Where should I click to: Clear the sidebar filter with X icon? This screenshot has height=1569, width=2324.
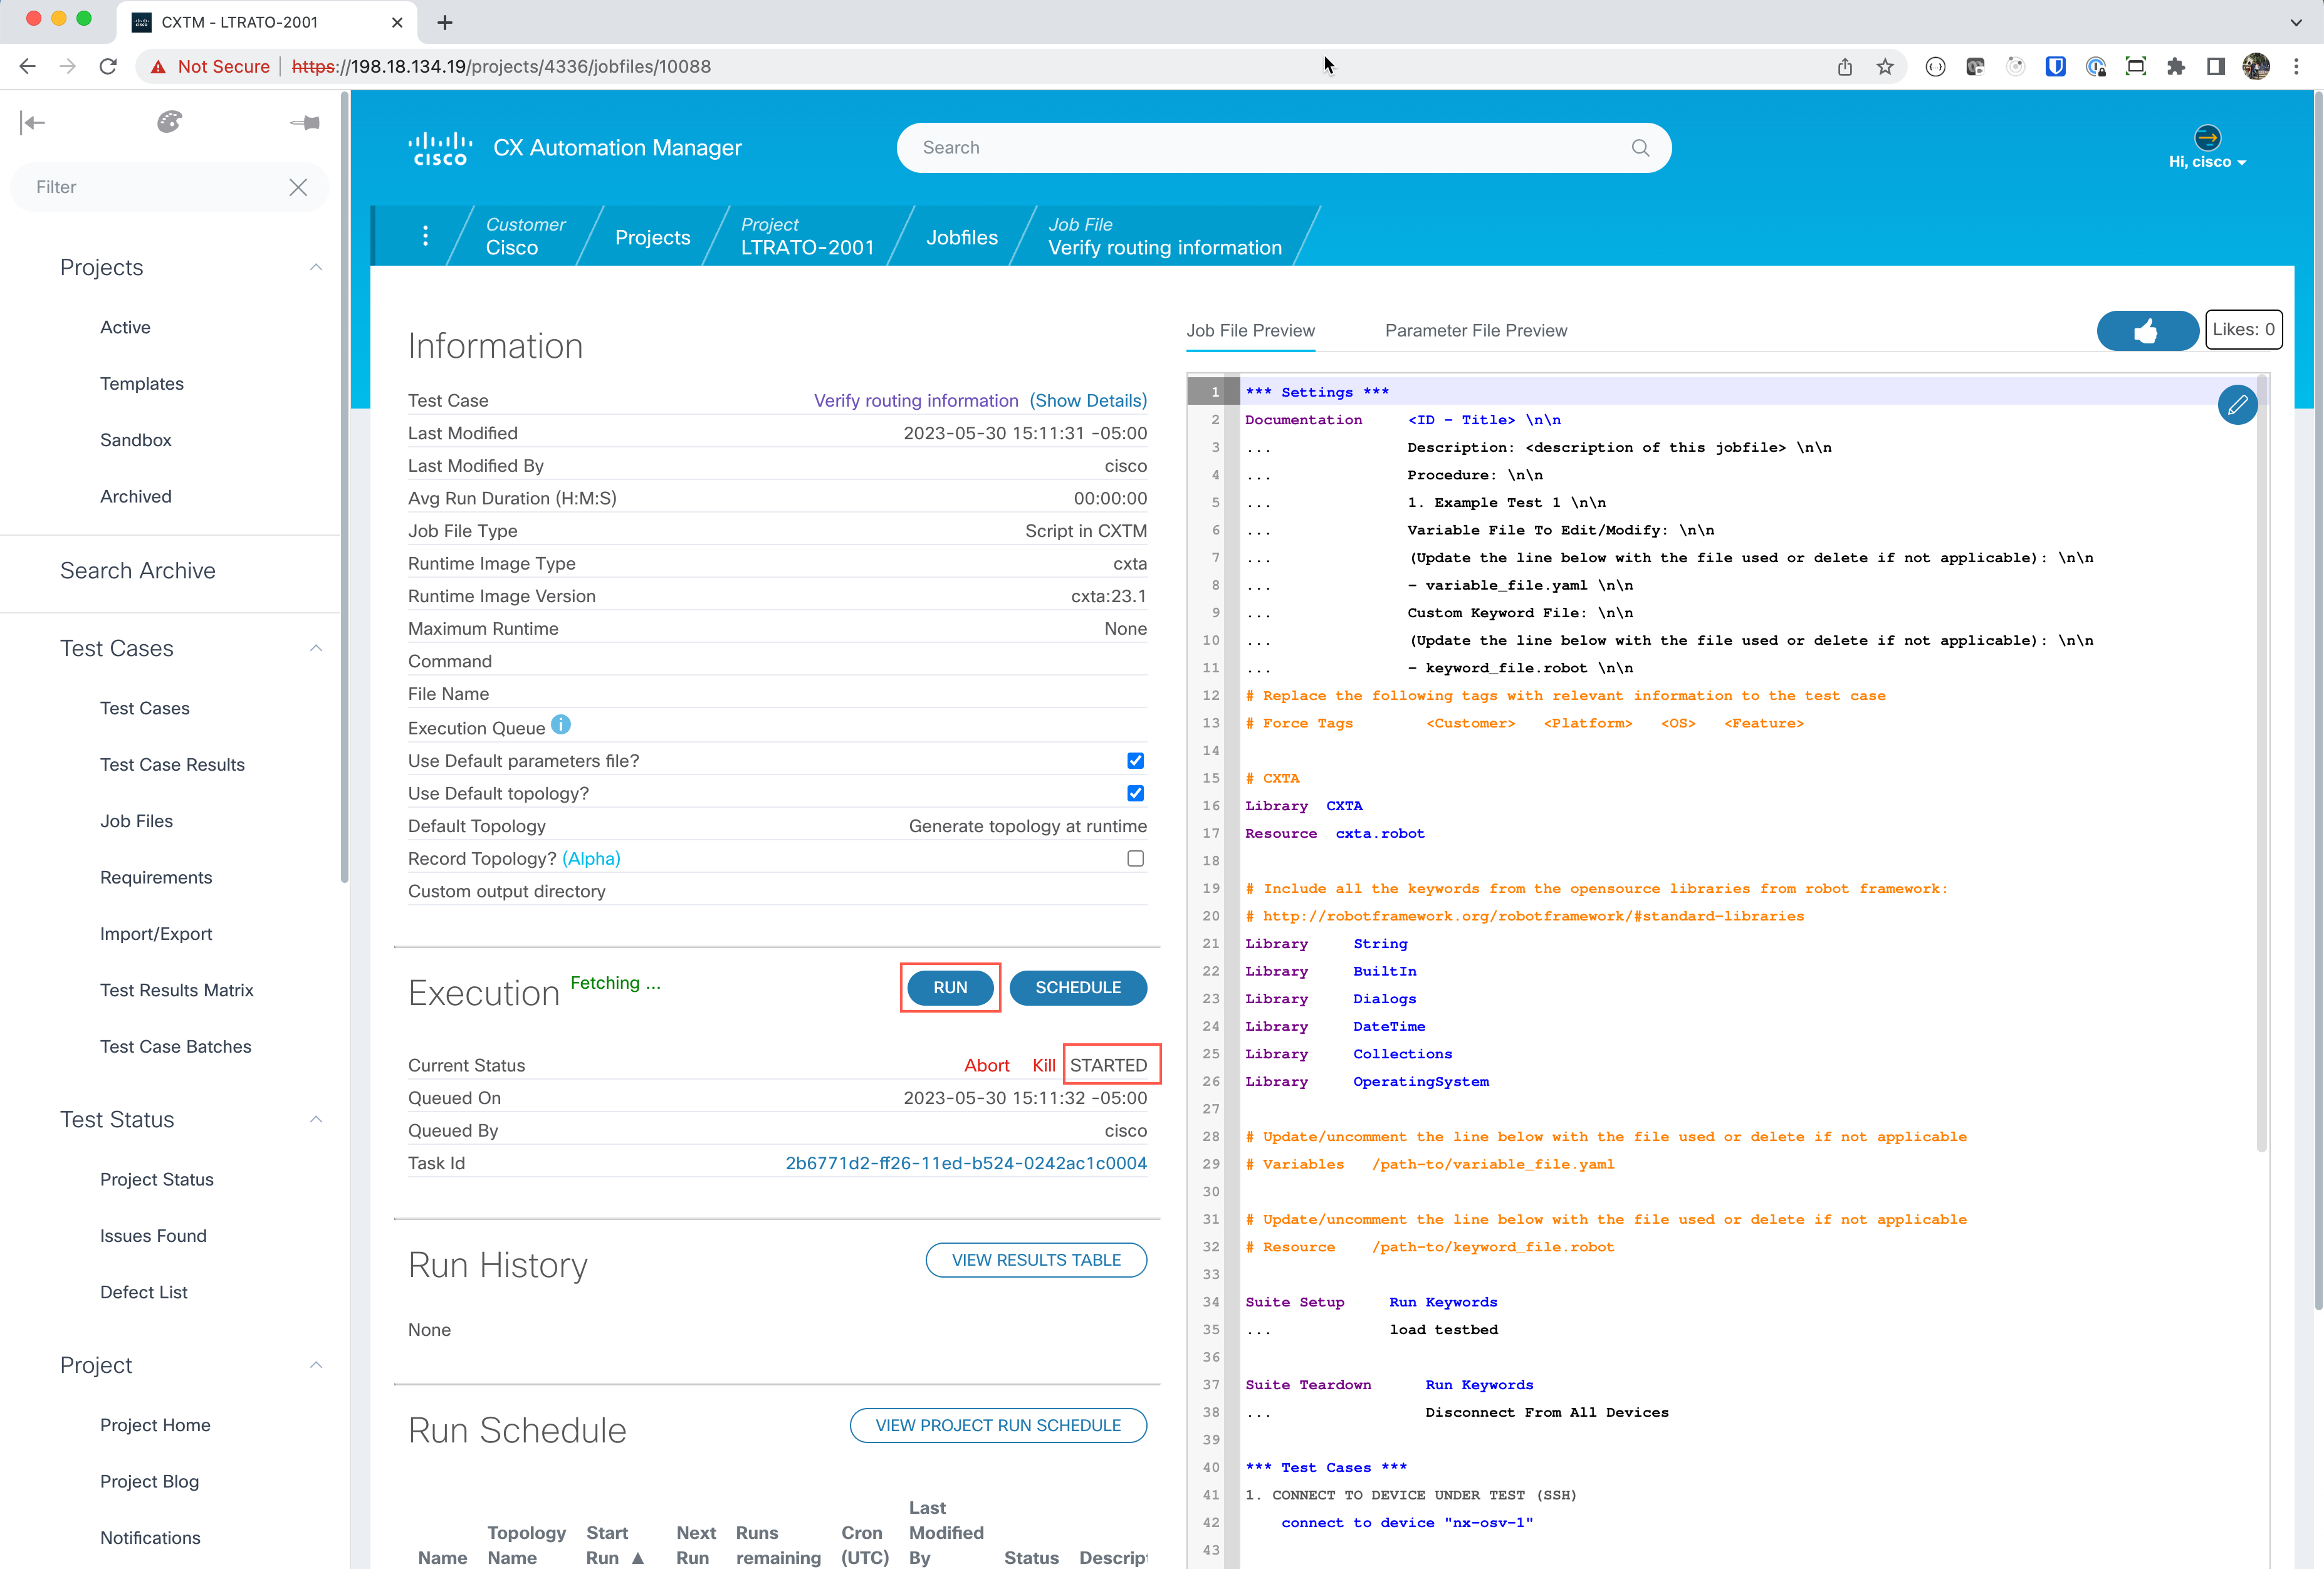tap(298, 187)
